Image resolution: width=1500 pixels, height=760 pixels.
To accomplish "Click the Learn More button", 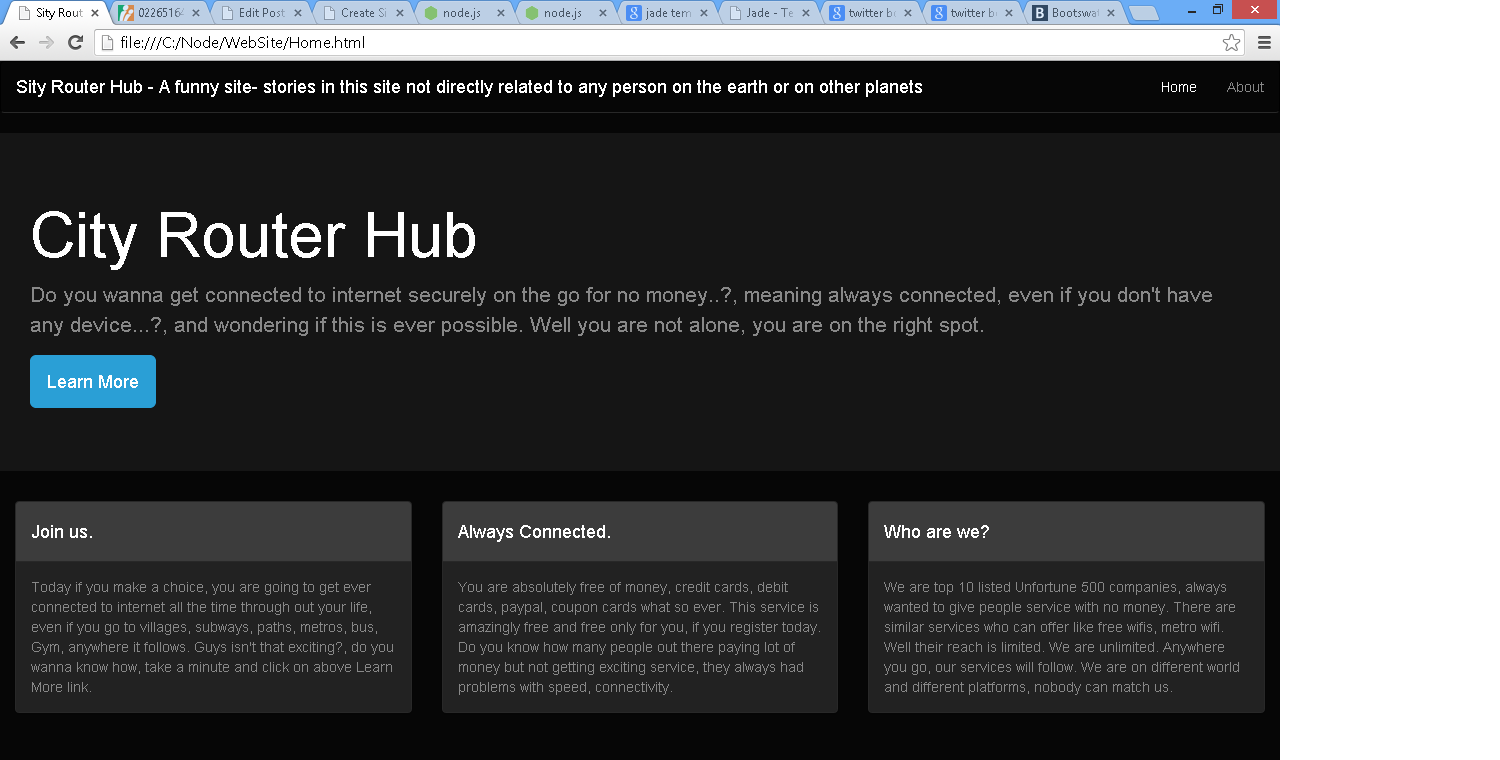I will point(93,381).
